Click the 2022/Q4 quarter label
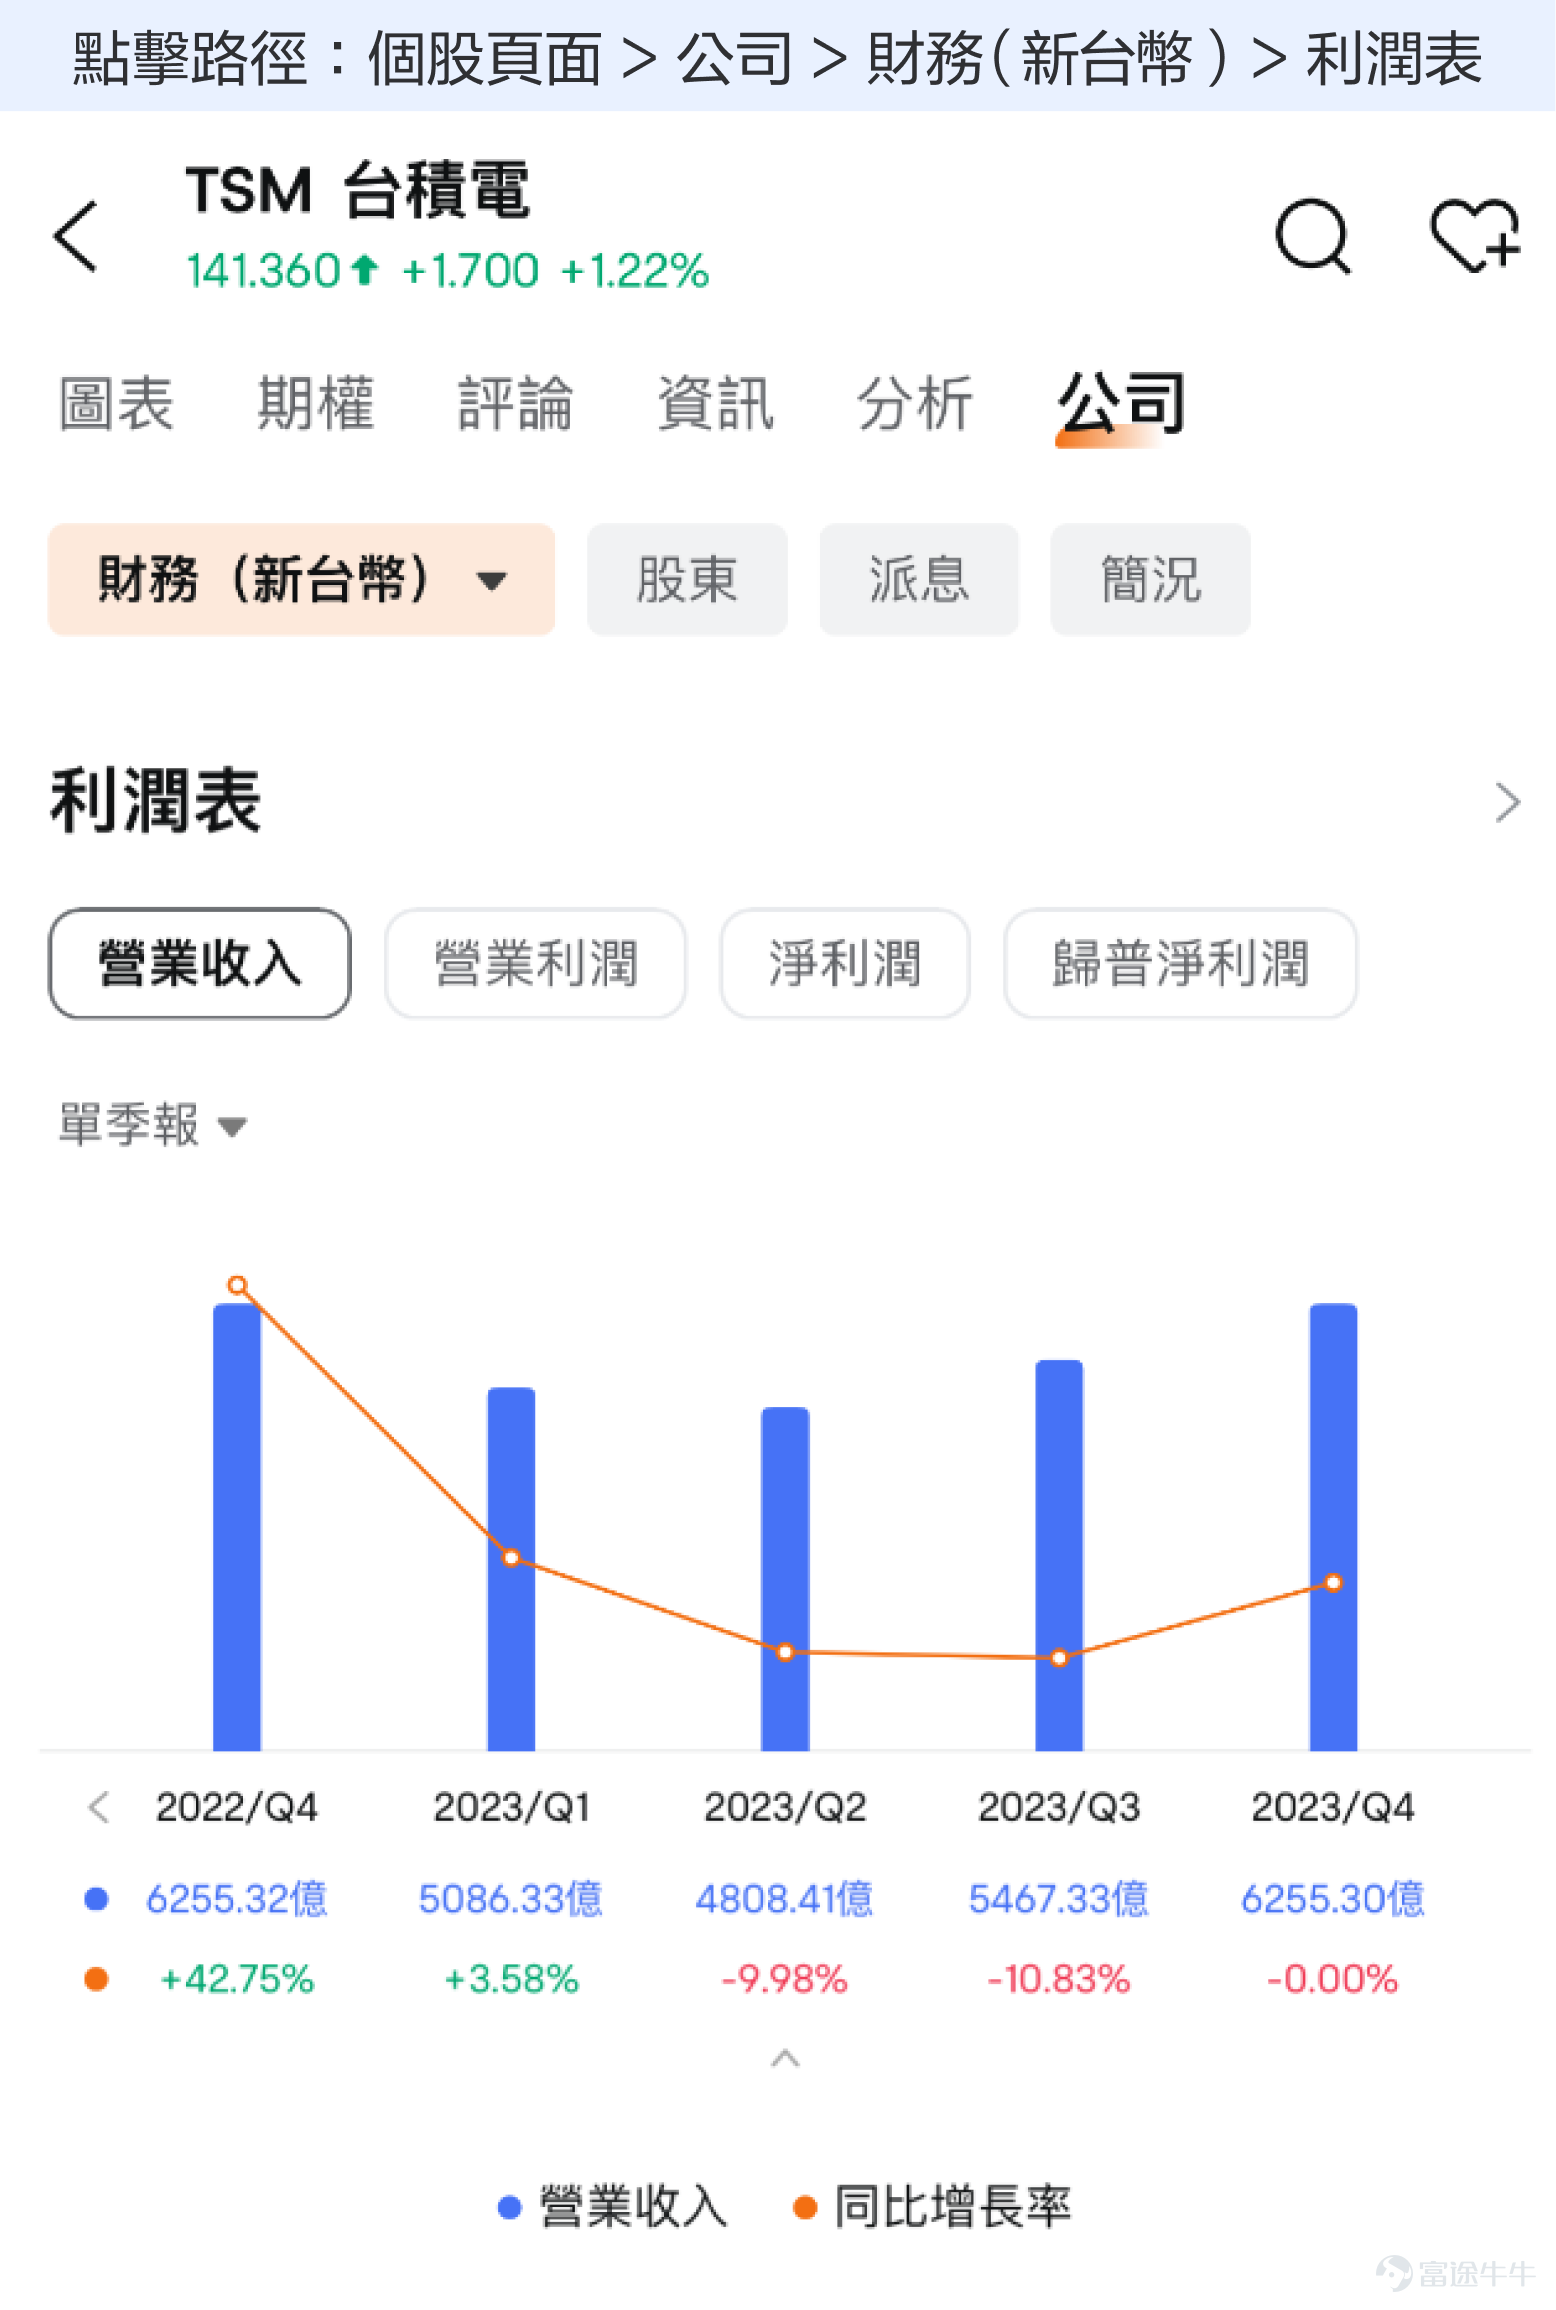The image size is (1556, 2310). coord(237,1807)
